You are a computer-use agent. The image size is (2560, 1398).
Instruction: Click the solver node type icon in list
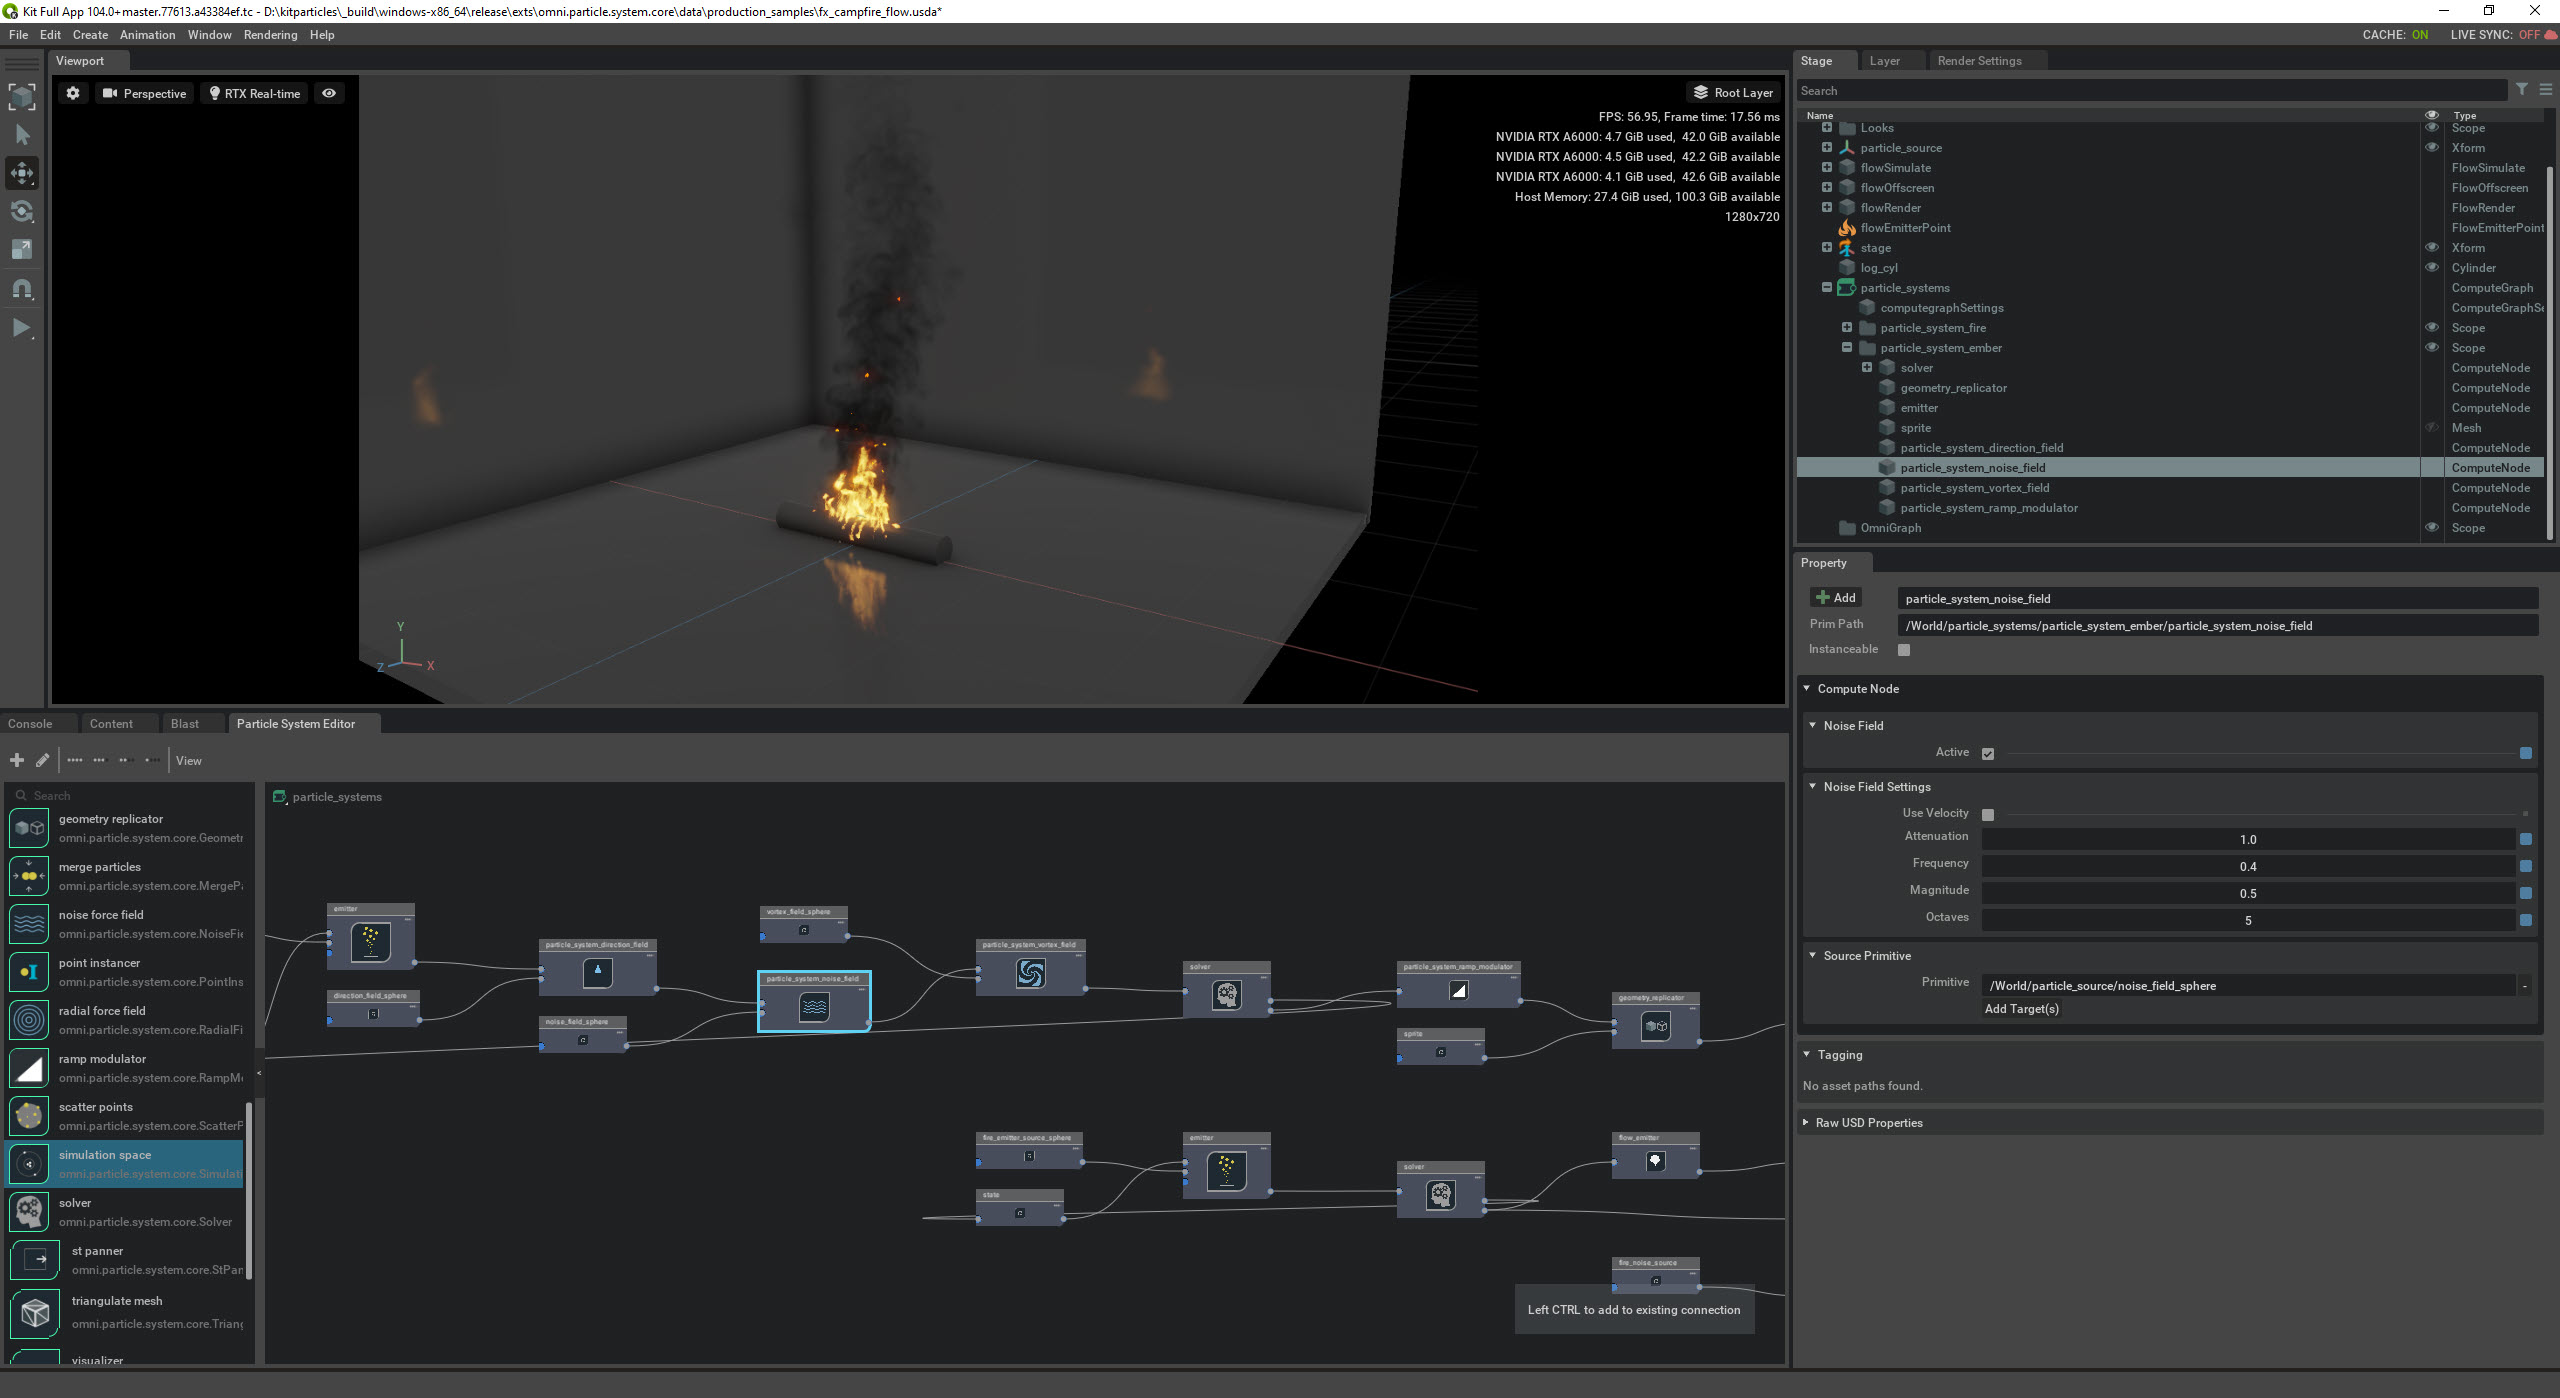click(x=29, y=1212)
